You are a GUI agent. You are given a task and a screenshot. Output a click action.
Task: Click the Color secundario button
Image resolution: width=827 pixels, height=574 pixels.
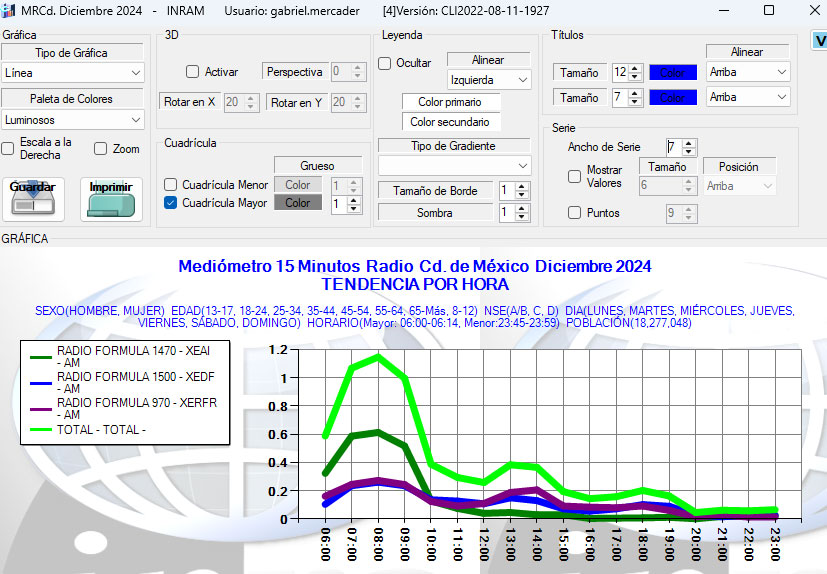[x=450, y=122]
